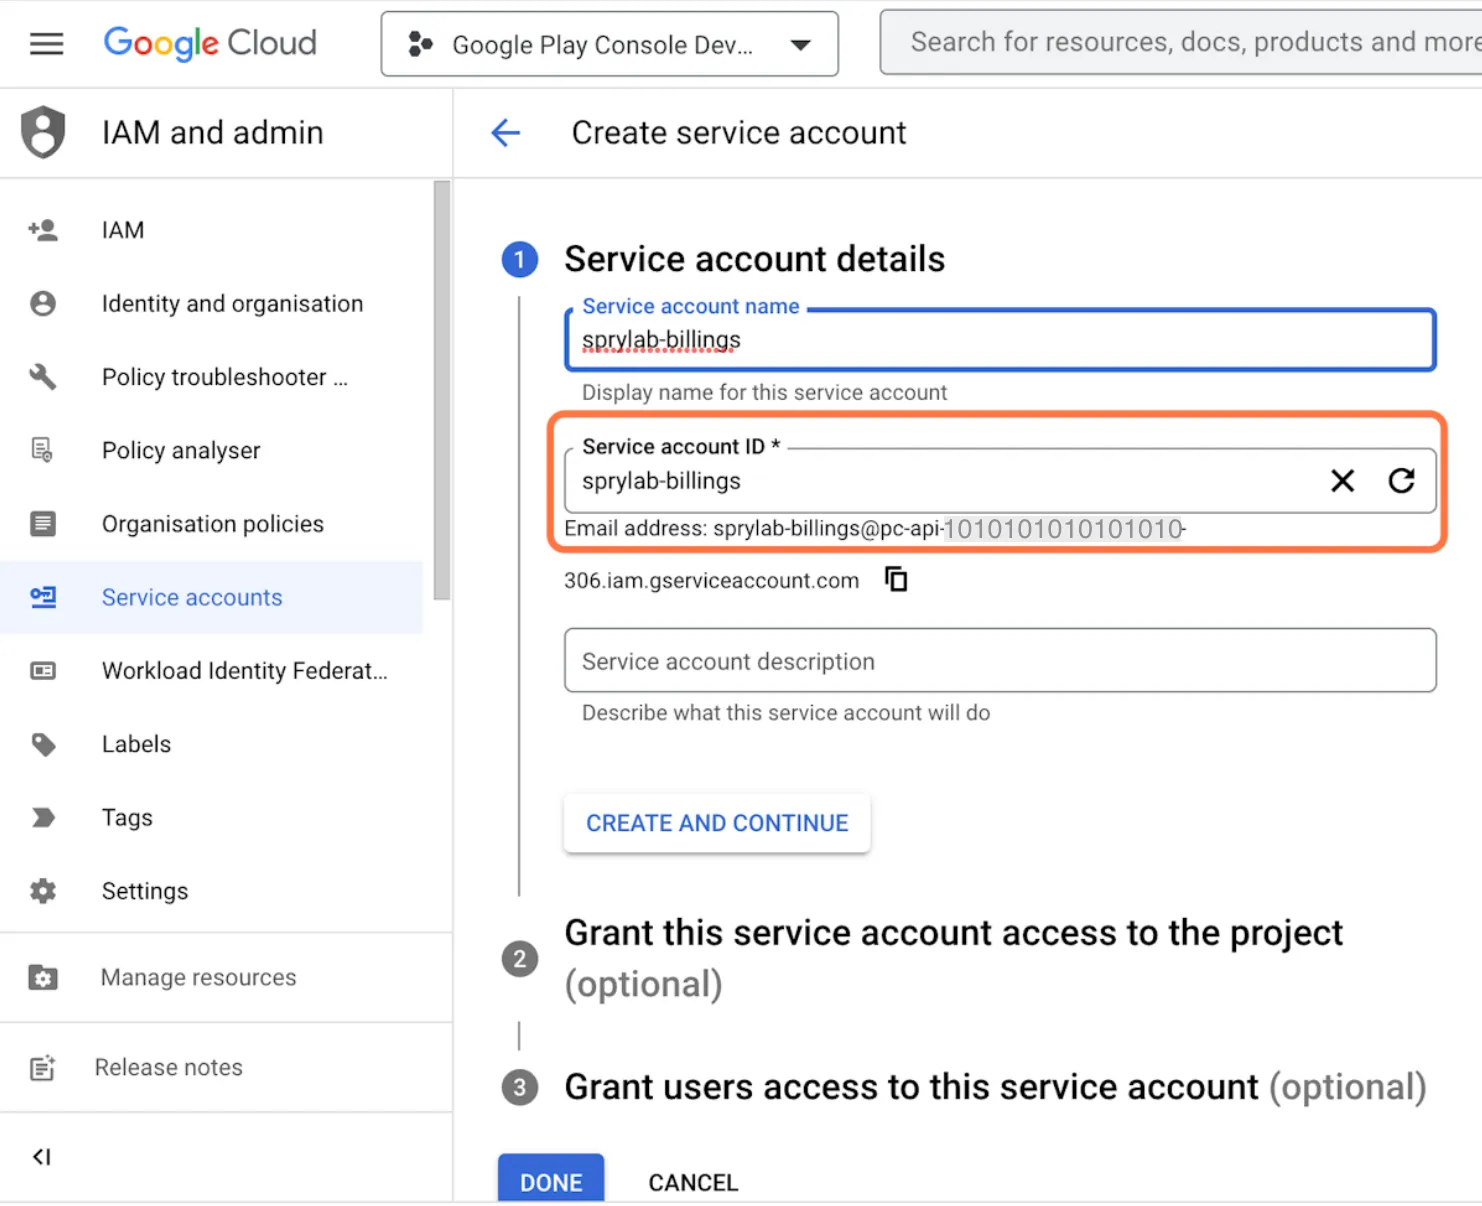Click the Identity and organisation icon
This screenshot has width=1482, height=1206.
[43, 304]
